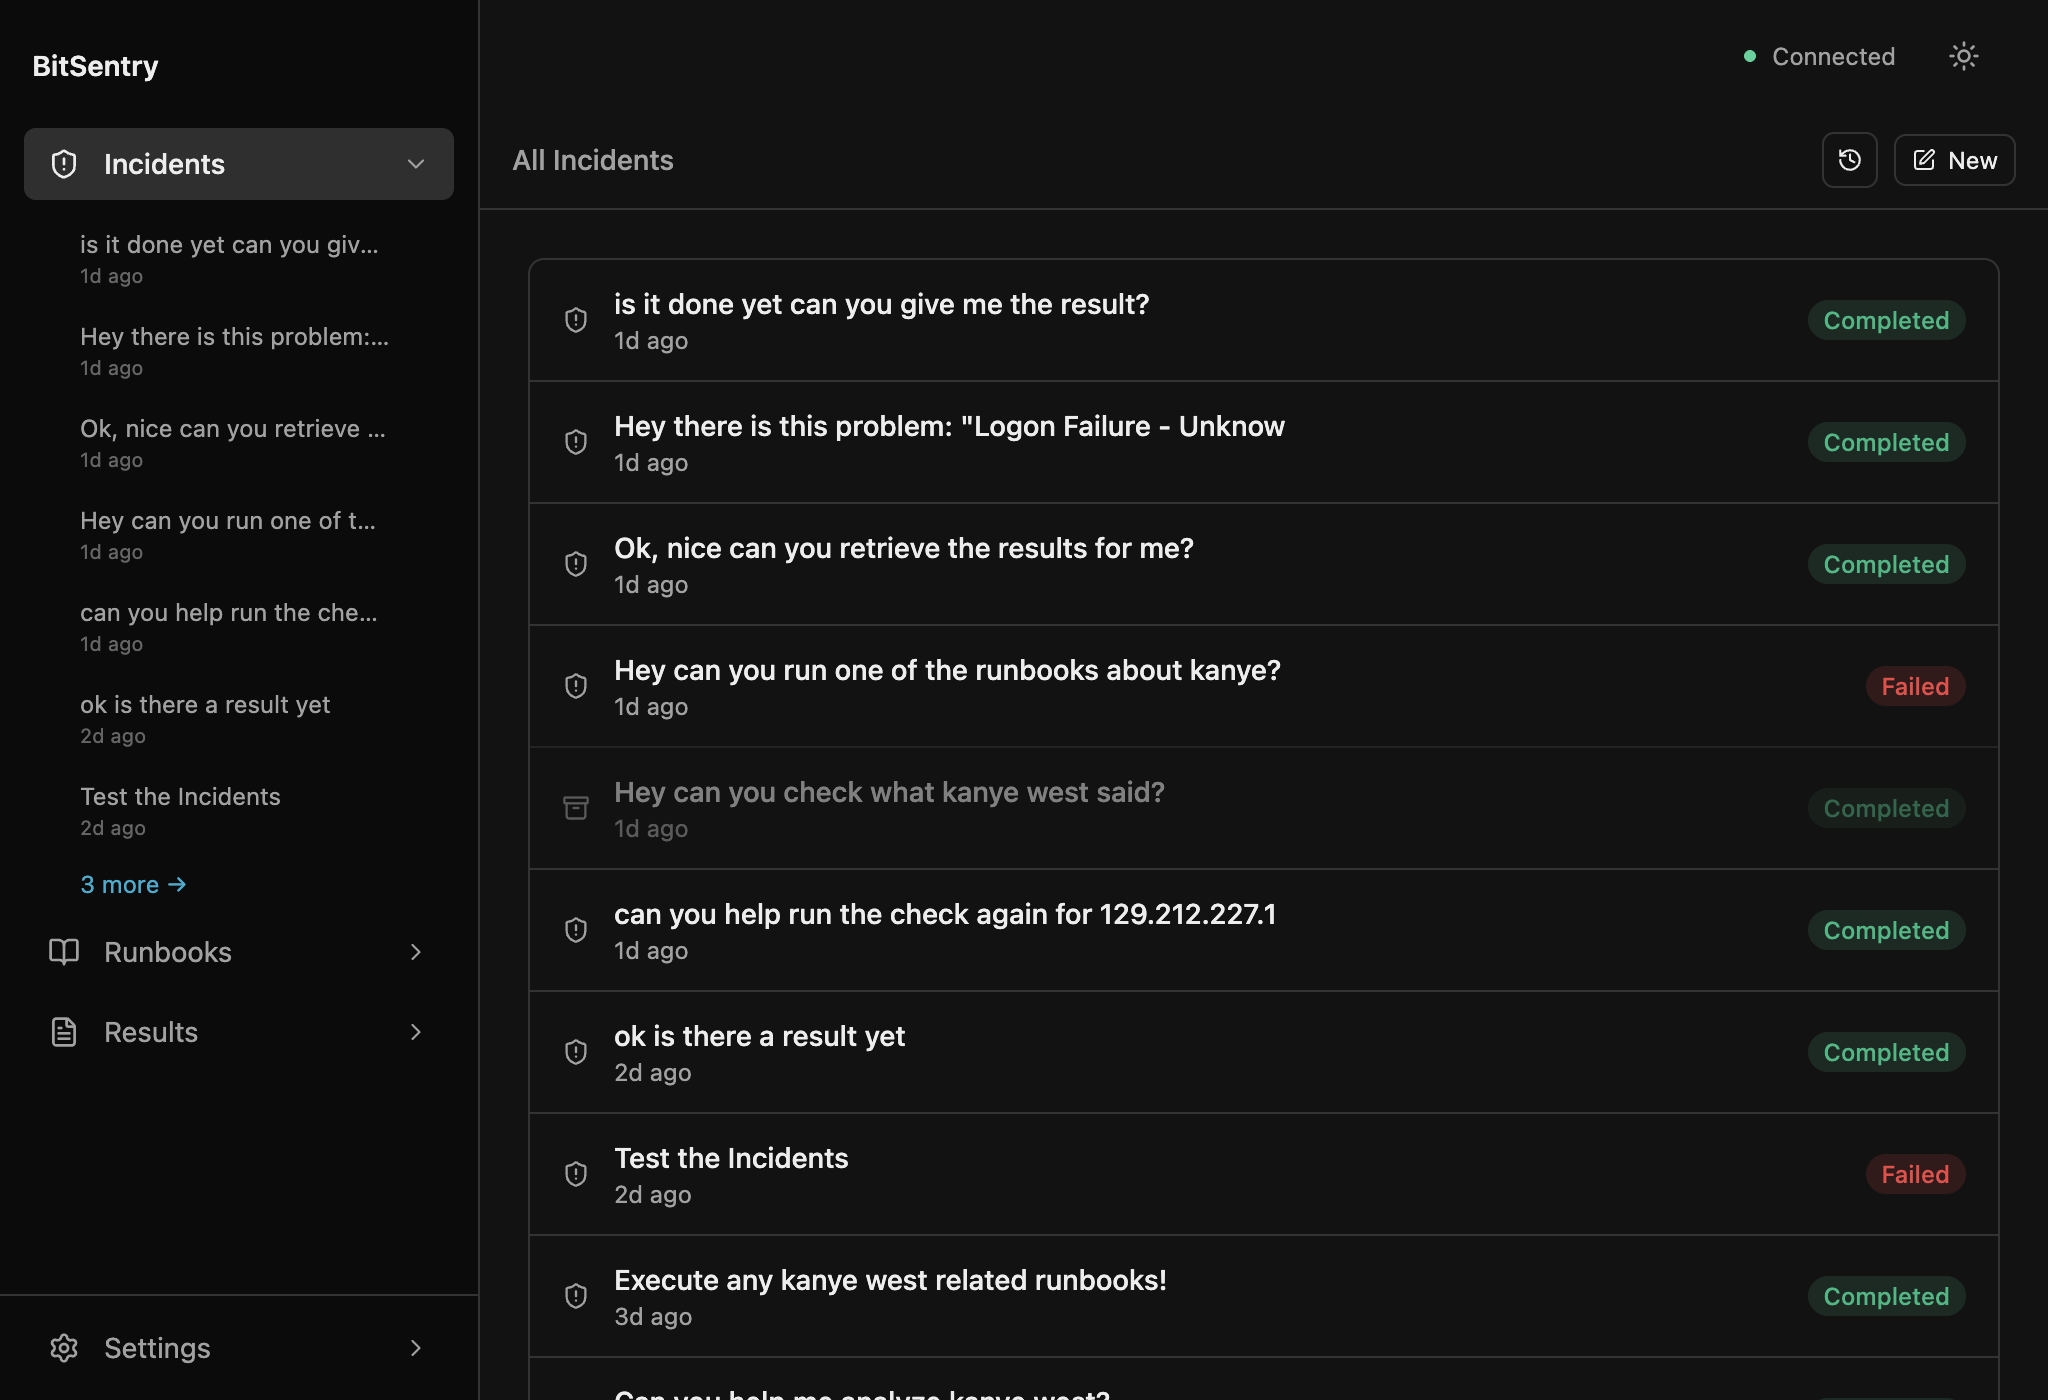Expand the Runbooks section
The width and height of the screenshot is (2048, 1400).
pos(416,952)
